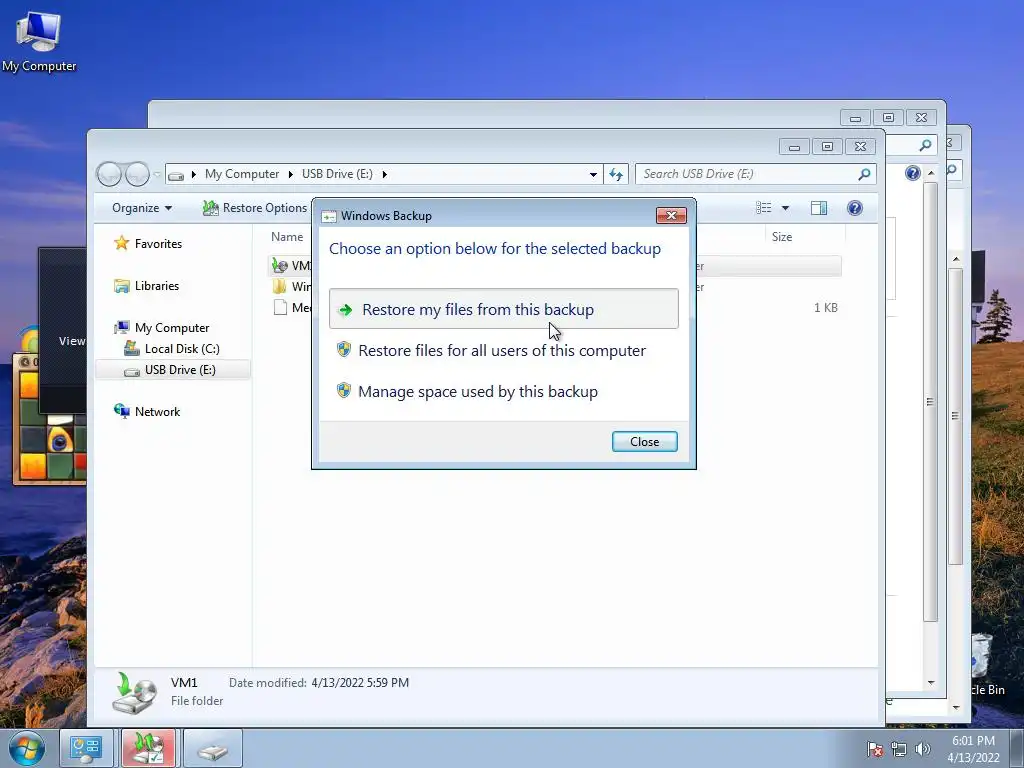This screenshot has height=768, width=1024.
Task: Choose Restore my files from this backup
Action: 504,309
